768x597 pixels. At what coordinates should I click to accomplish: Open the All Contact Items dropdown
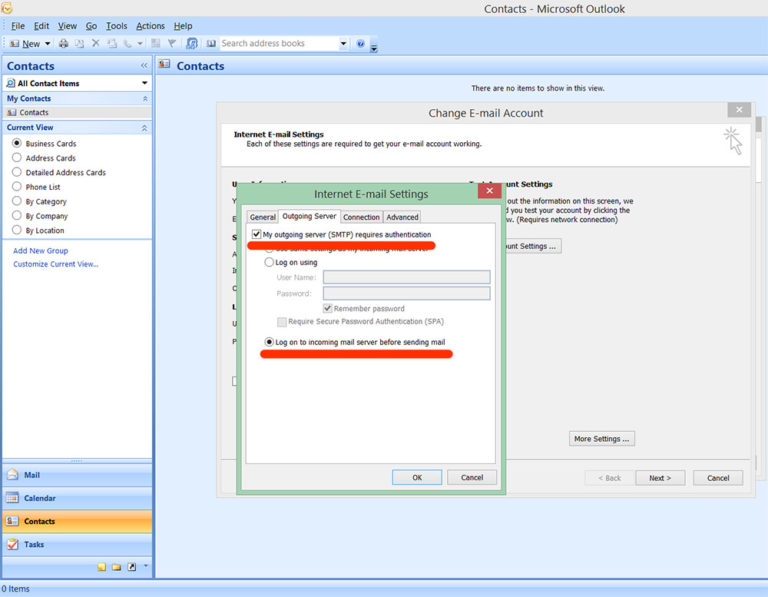(x=144, y=83)
